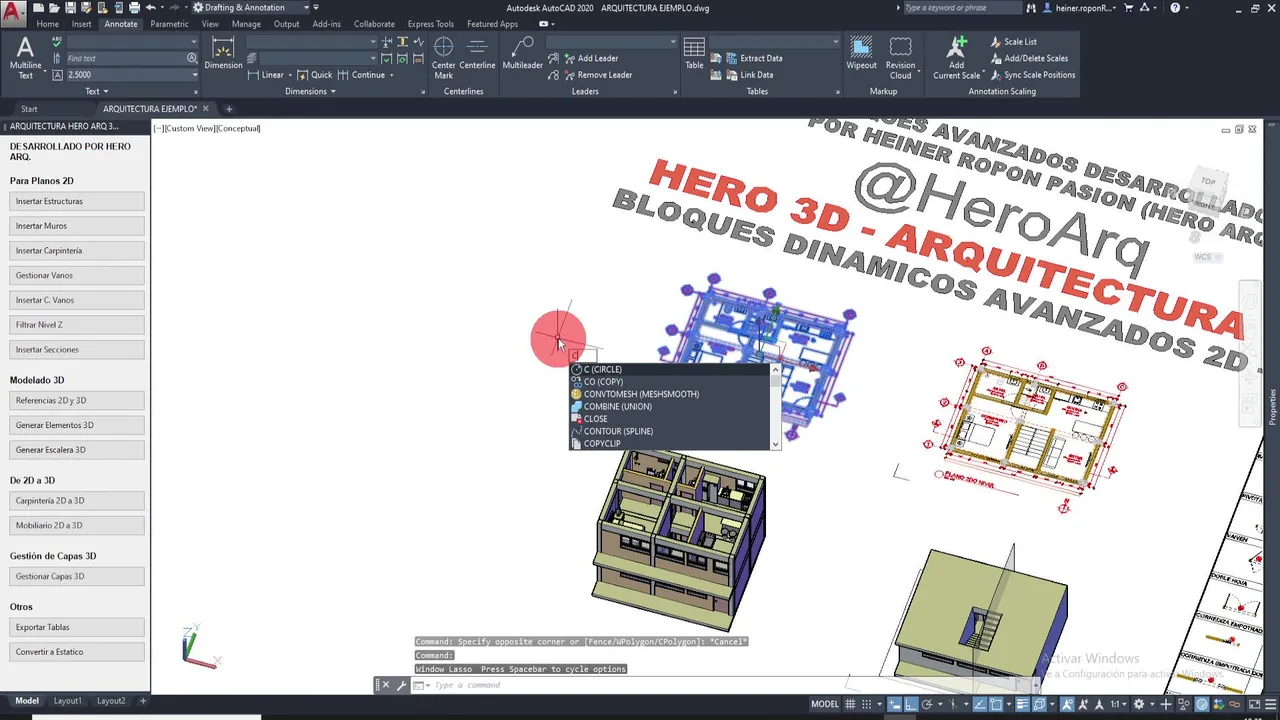Insert a Table from the ribbon

(x=694, y=54)
